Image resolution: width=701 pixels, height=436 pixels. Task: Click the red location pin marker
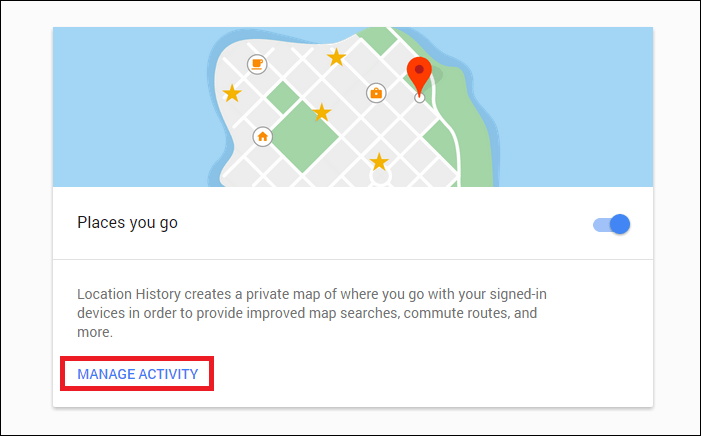419,76
